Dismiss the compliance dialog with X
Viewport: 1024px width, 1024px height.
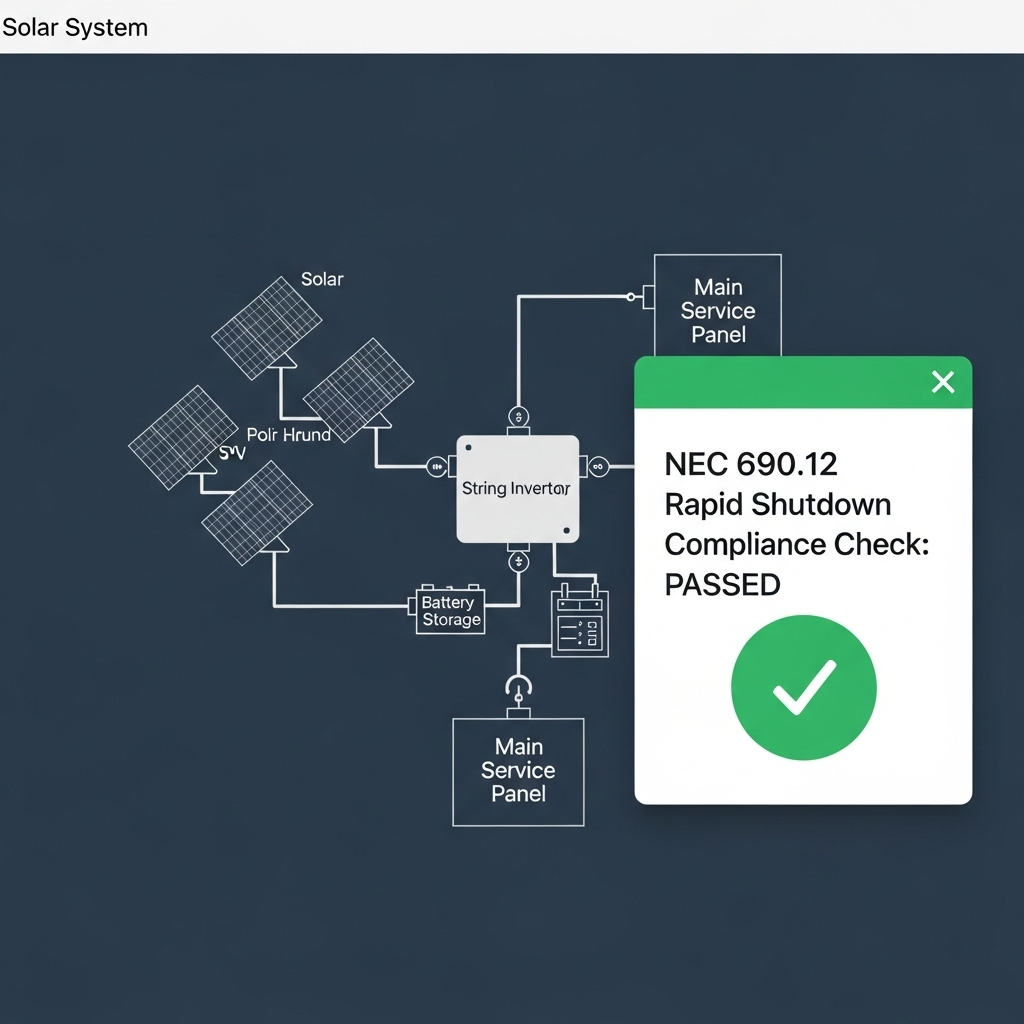click(x=941, y=381)
